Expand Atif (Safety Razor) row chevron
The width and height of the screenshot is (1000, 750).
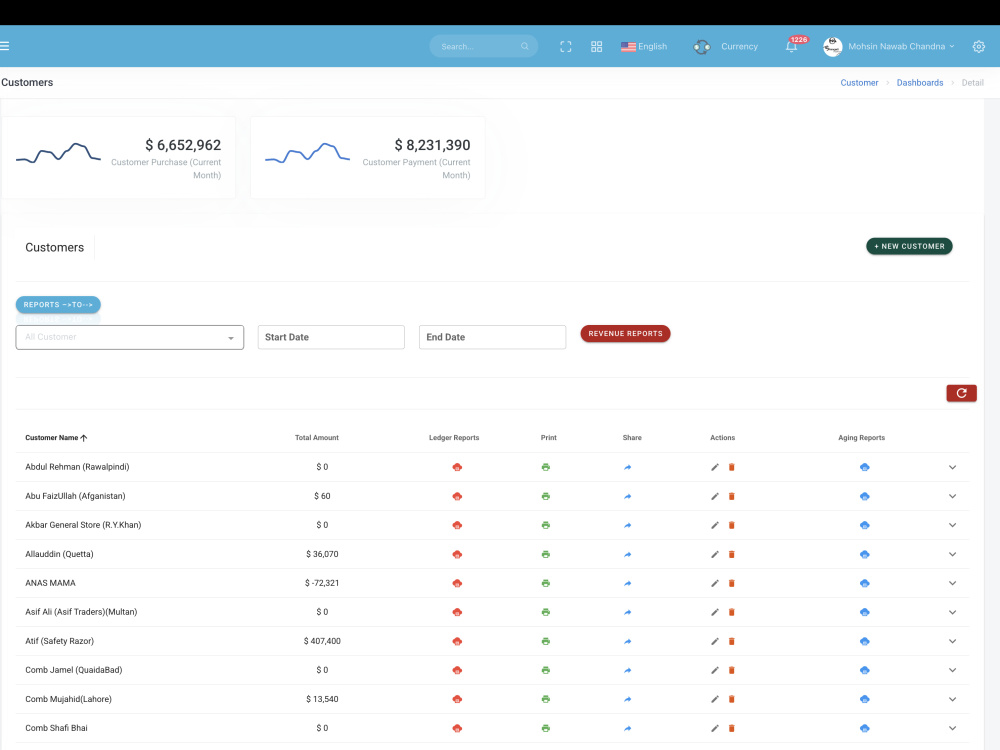tap(952, 642)
